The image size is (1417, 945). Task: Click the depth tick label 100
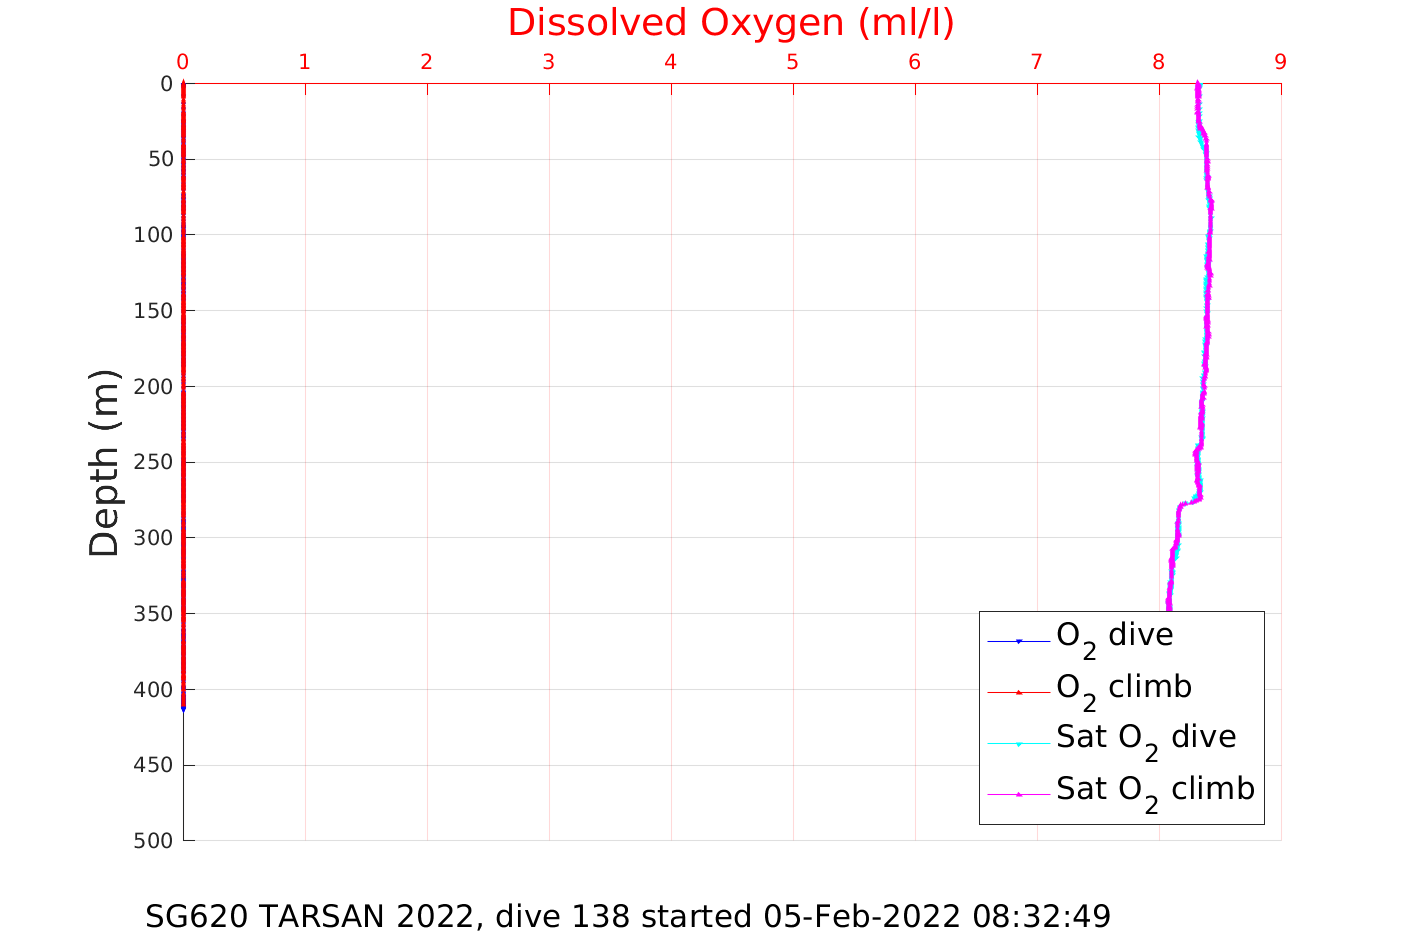(153, 235)
